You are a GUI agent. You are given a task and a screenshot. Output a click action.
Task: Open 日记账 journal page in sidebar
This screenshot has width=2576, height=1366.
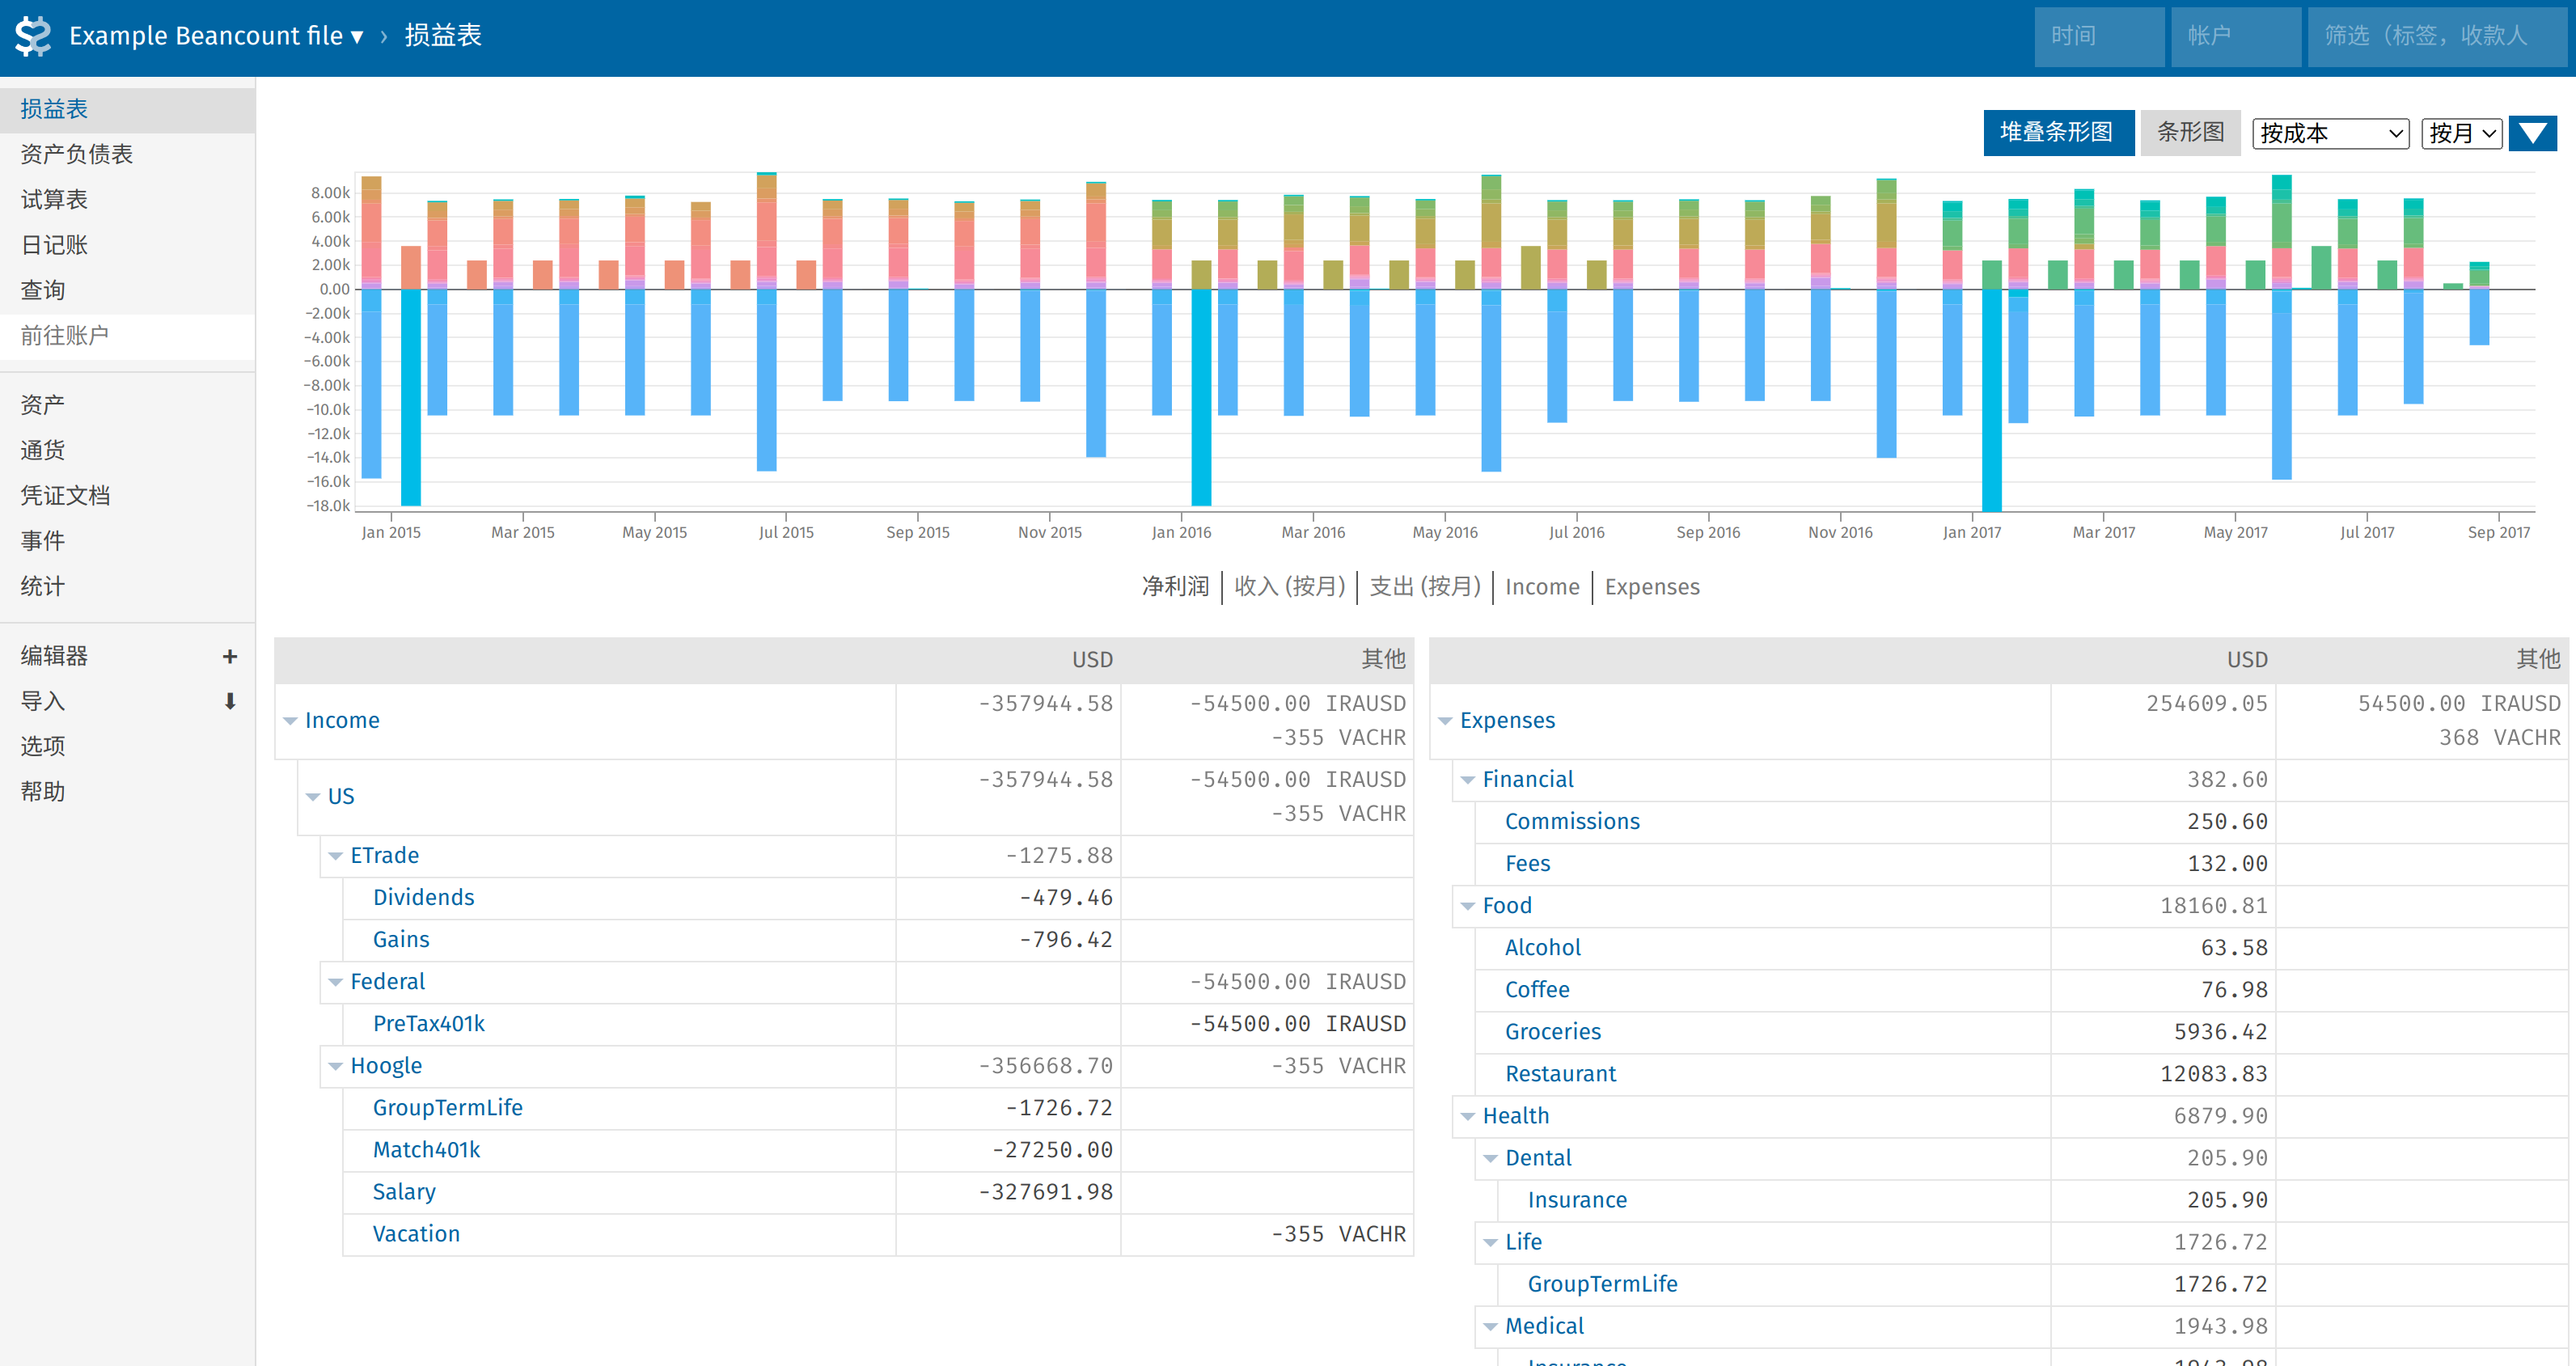pos(54,245)
